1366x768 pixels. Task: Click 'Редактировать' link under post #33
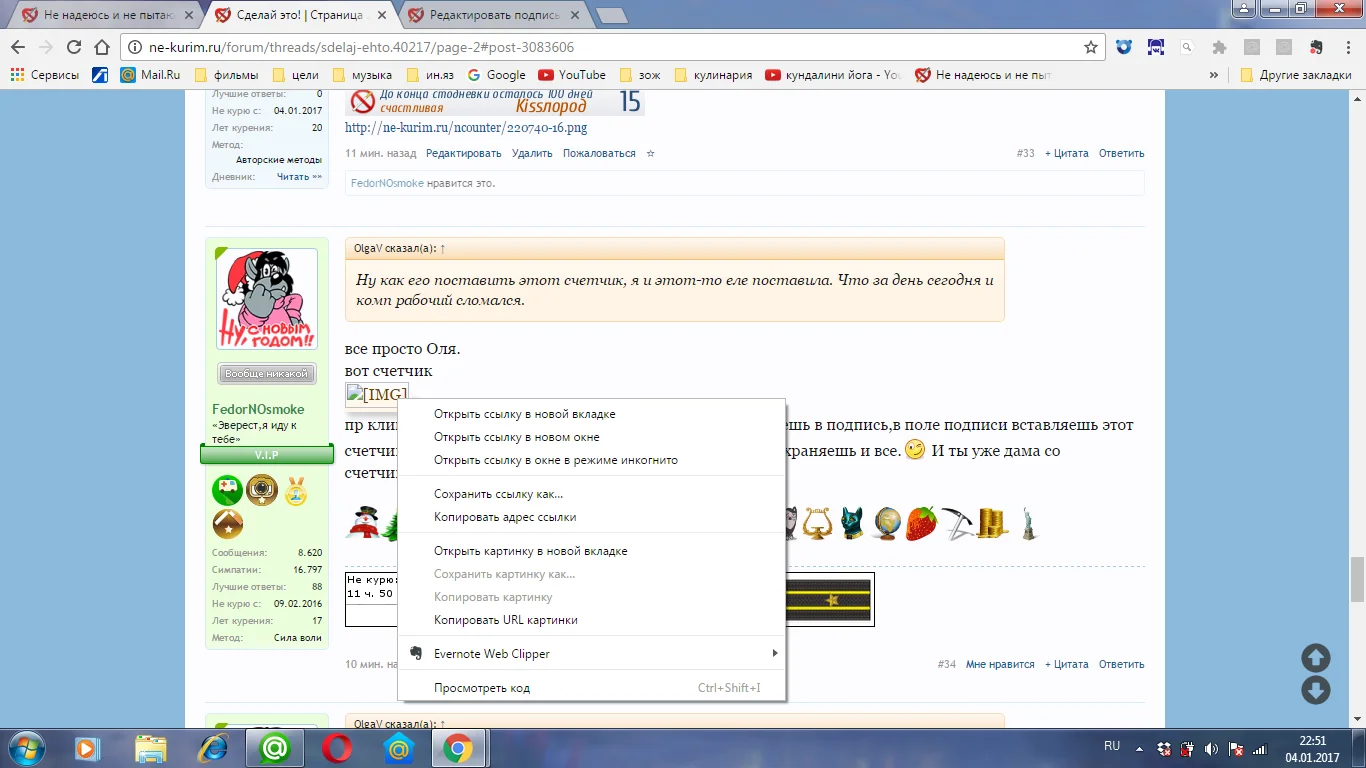[463, 154]
